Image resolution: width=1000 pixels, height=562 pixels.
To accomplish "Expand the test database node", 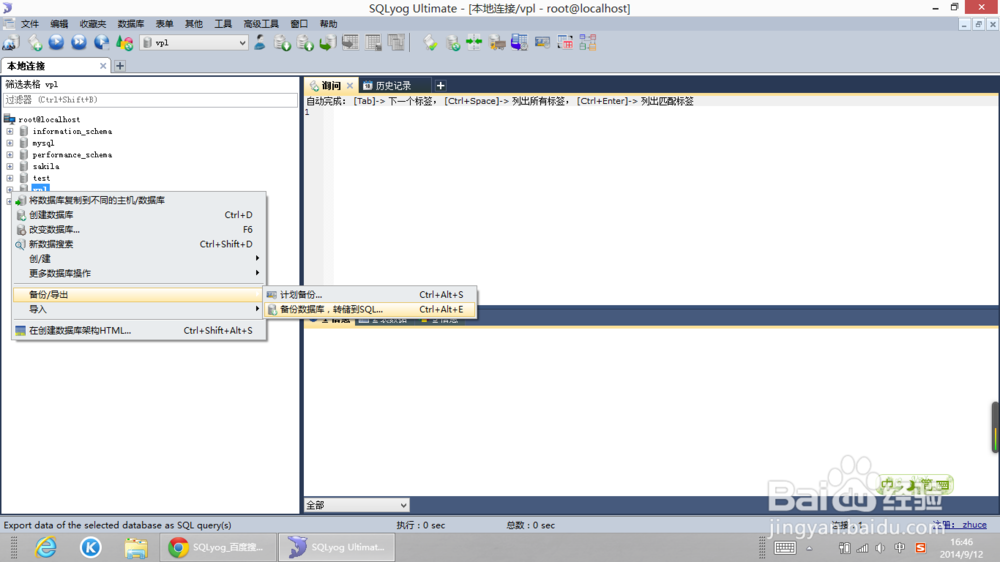I will point(10,178).
